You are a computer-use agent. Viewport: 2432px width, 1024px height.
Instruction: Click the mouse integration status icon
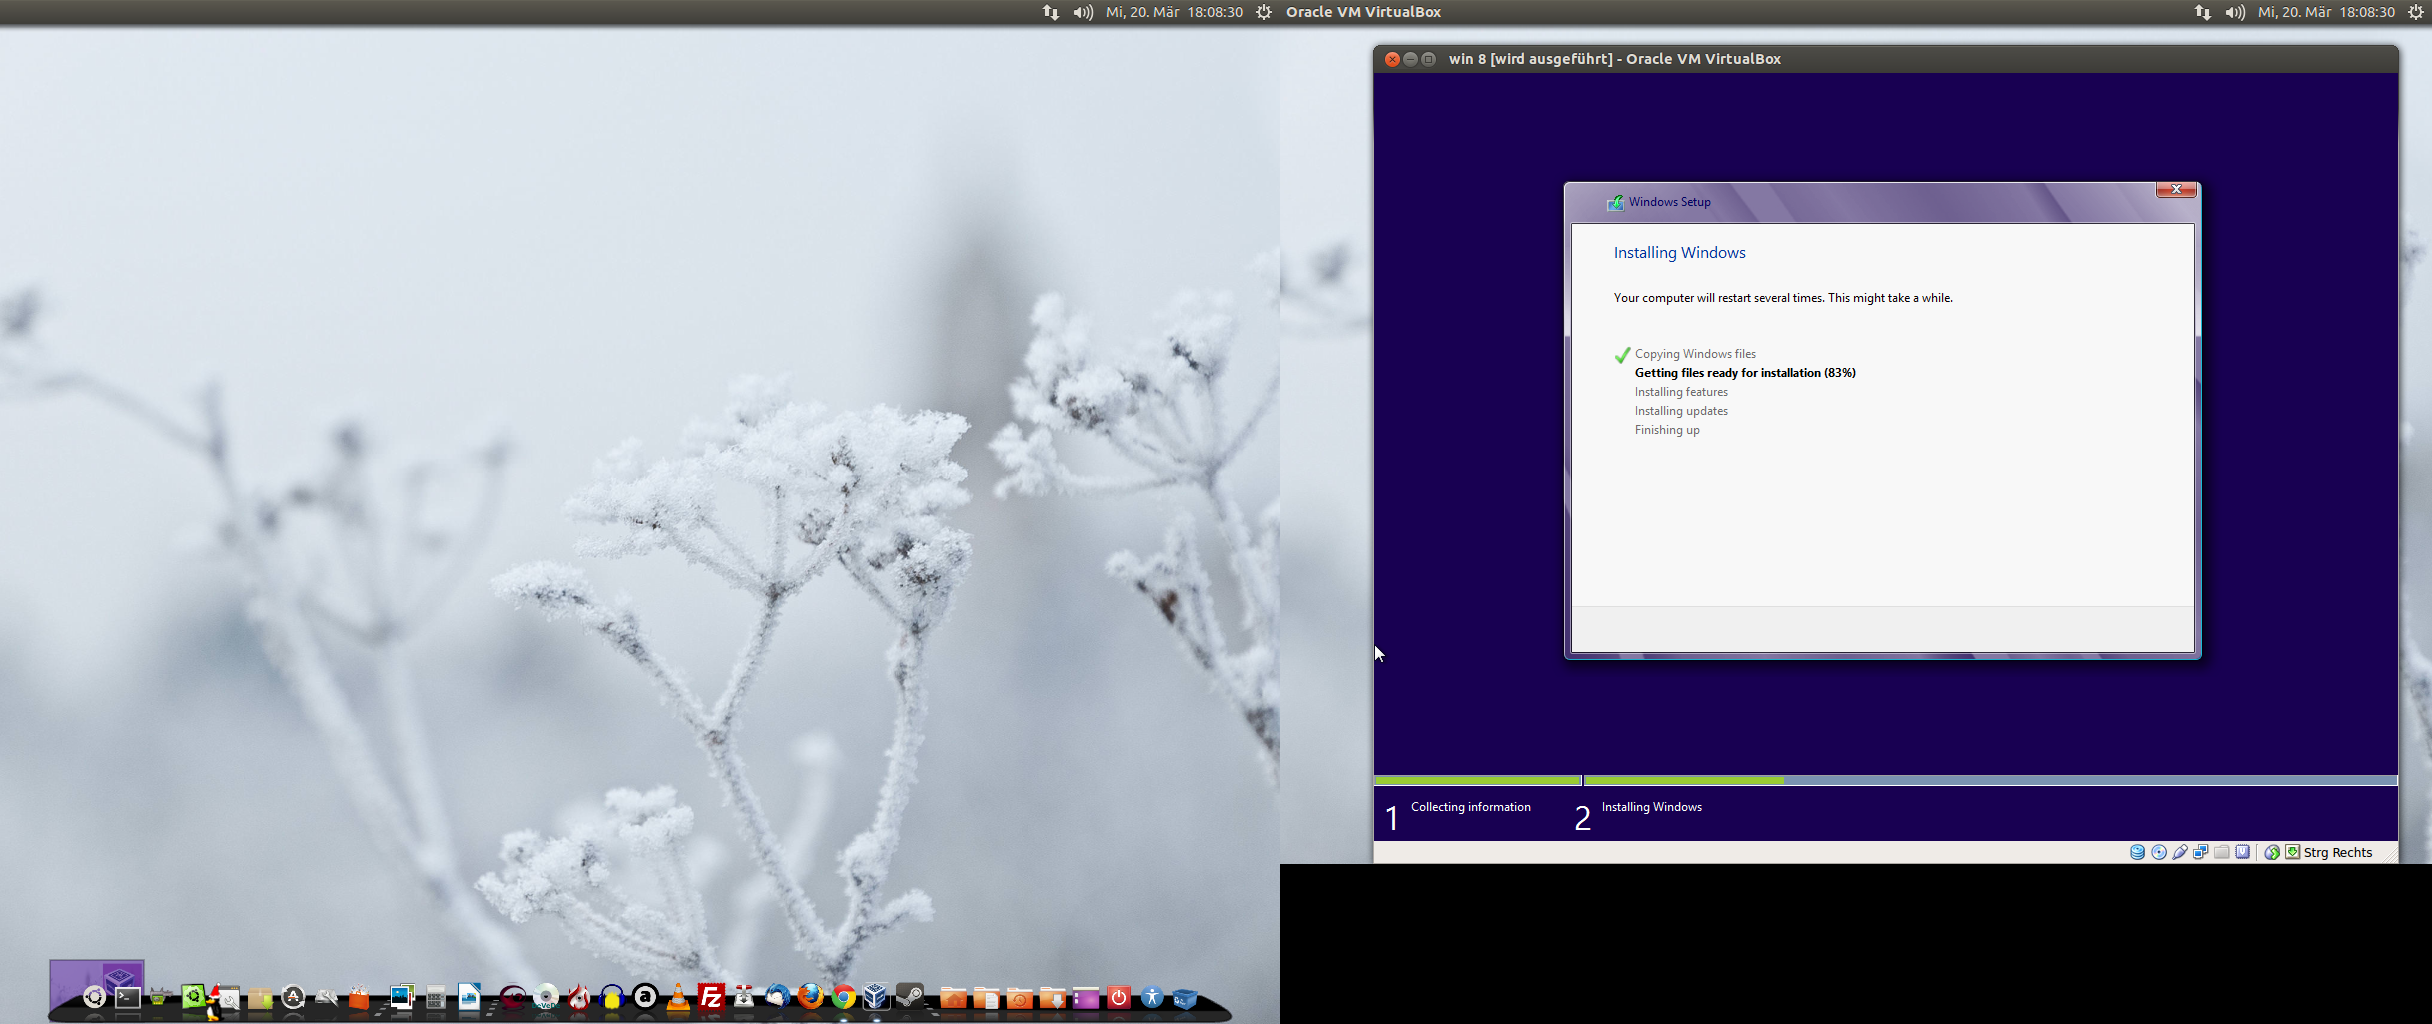point(2272,852)
